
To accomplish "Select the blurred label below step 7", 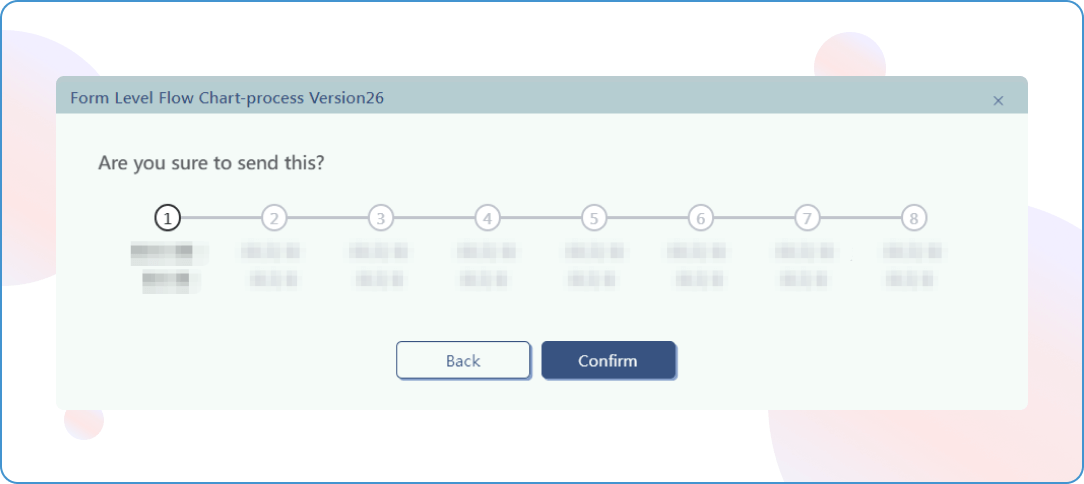I will 806,266.
